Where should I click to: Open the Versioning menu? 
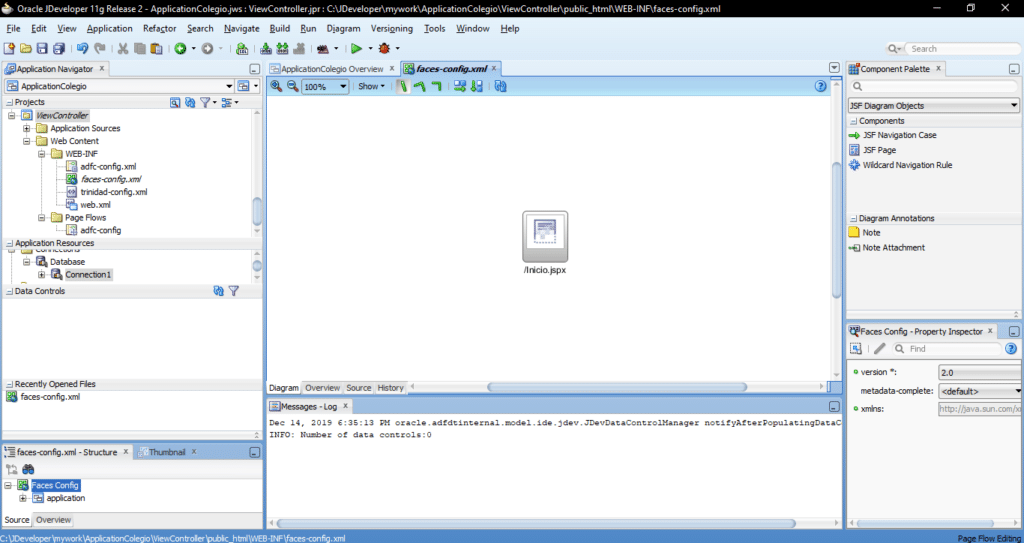point(392,29)
